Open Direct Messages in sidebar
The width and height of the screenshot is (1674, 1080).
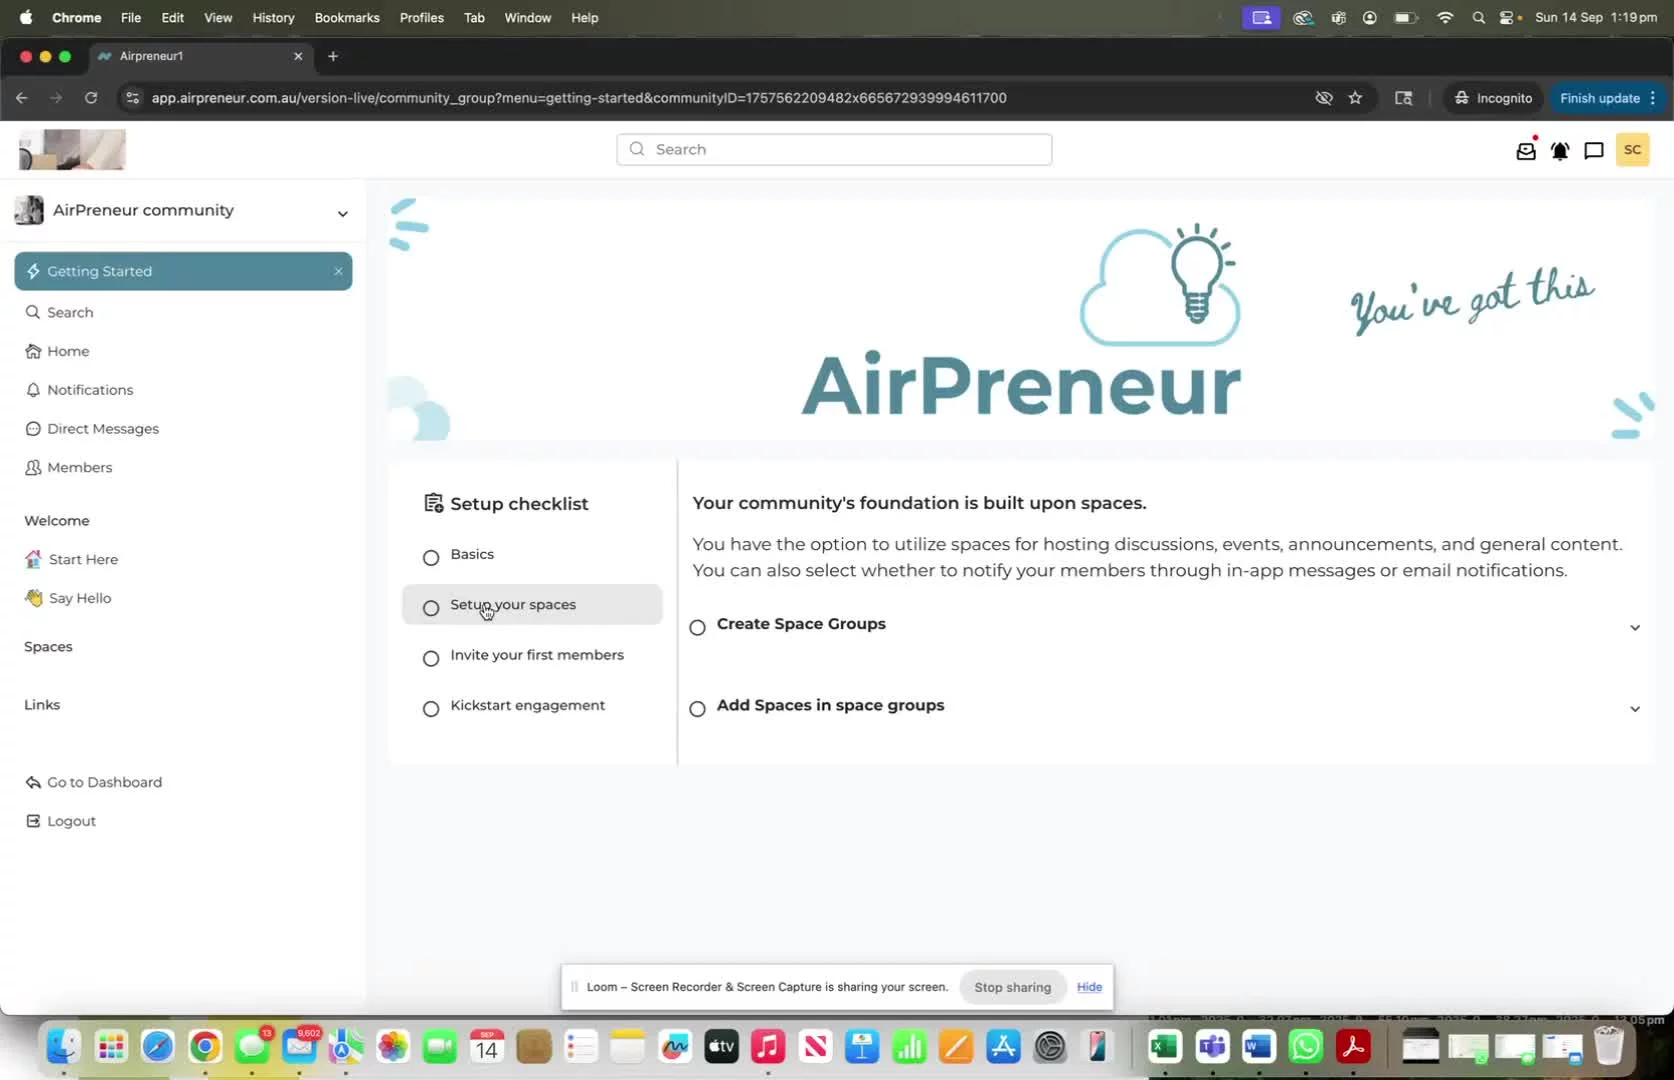[x=92, y=428]
